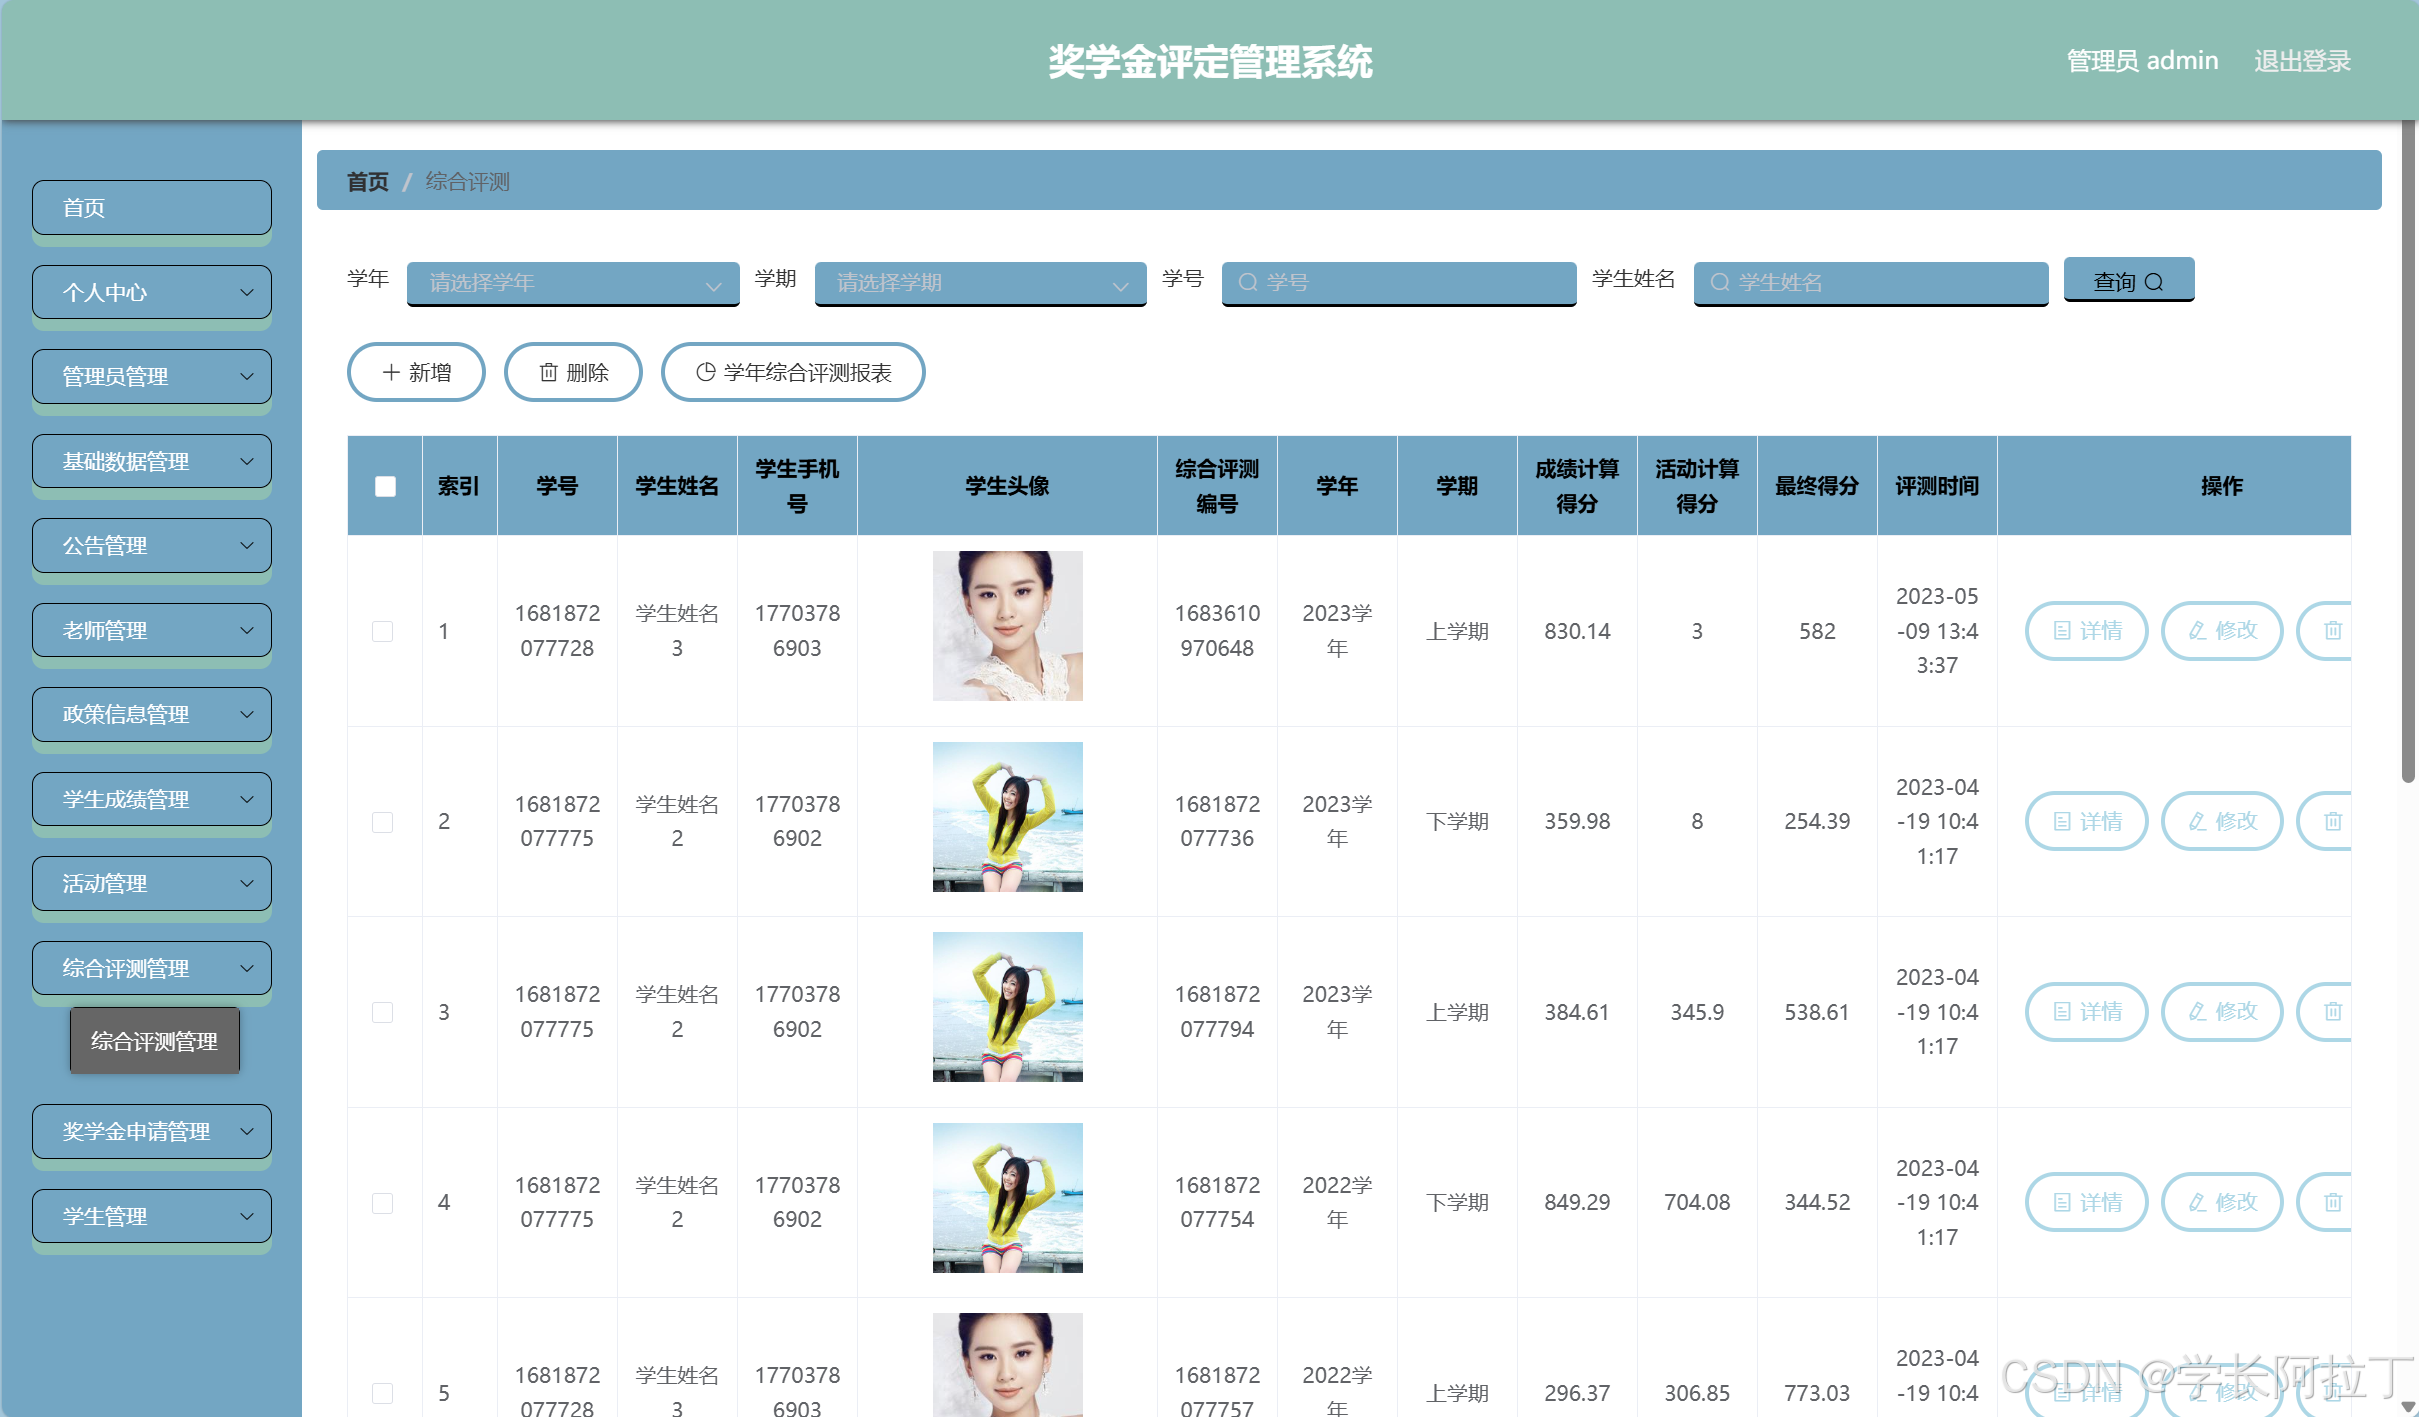Open the 奖学金申请管理 sidebar menu

point(151,1131)
